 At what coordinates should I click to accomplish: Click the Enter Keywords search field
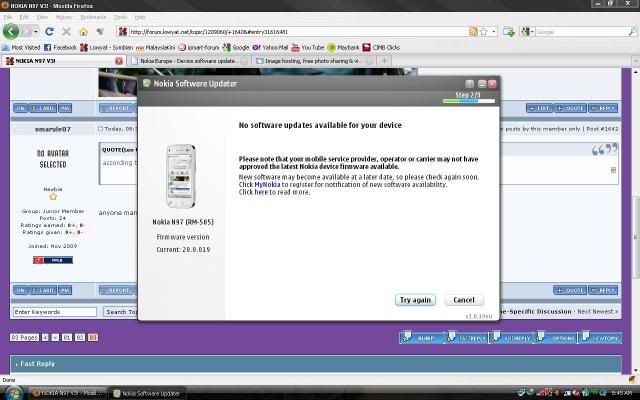click(55, 312)
